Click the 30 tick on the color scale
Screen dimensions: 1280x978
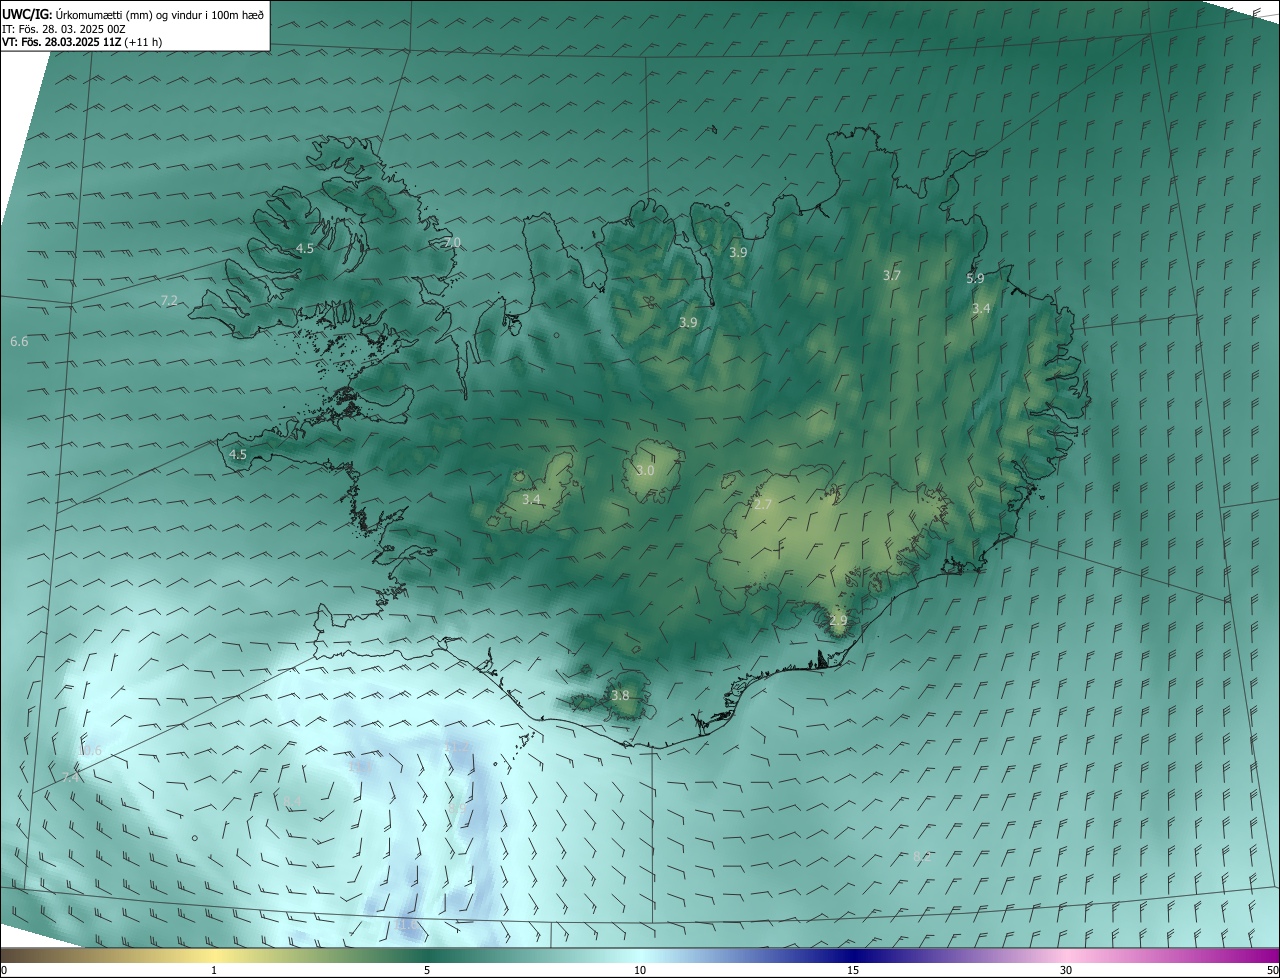[x=1066, y=970]
